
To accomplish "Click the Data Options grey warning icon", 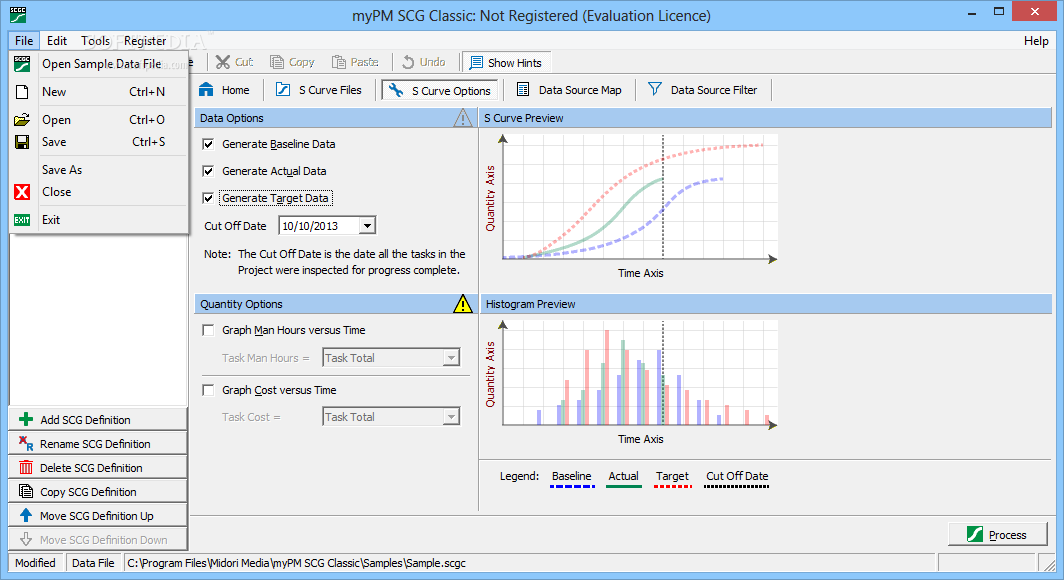I will click(463, 118).
